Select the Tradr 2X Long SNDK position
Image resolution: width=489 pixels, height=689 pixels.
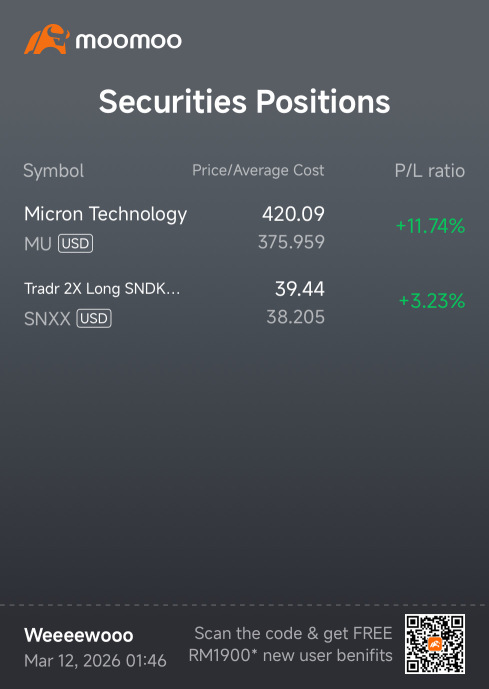tap(244, 303)
